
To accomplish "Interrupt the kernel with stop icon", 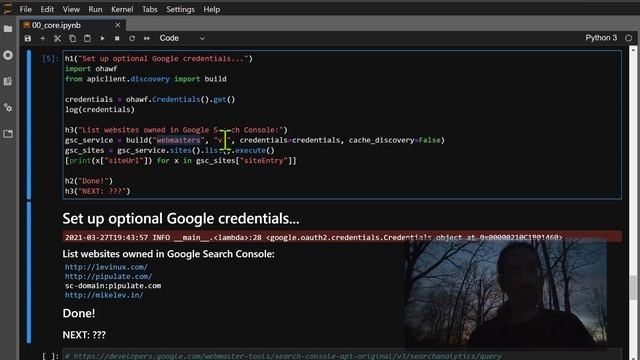I will pyautogui.click(x=117, y=38).
